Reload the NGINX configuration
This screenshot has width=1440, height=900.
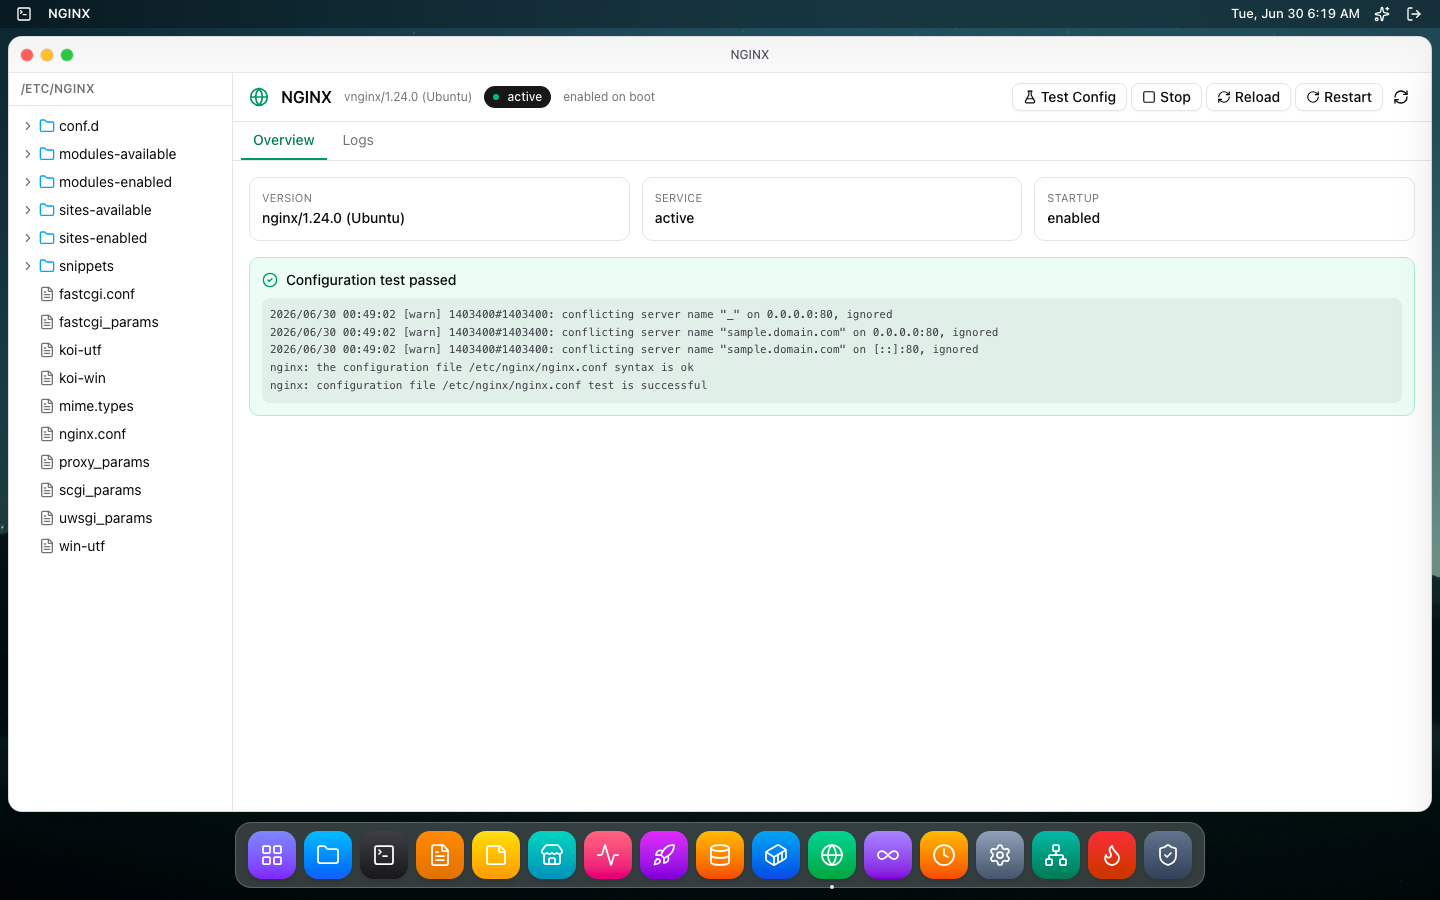pos(1248,97)
